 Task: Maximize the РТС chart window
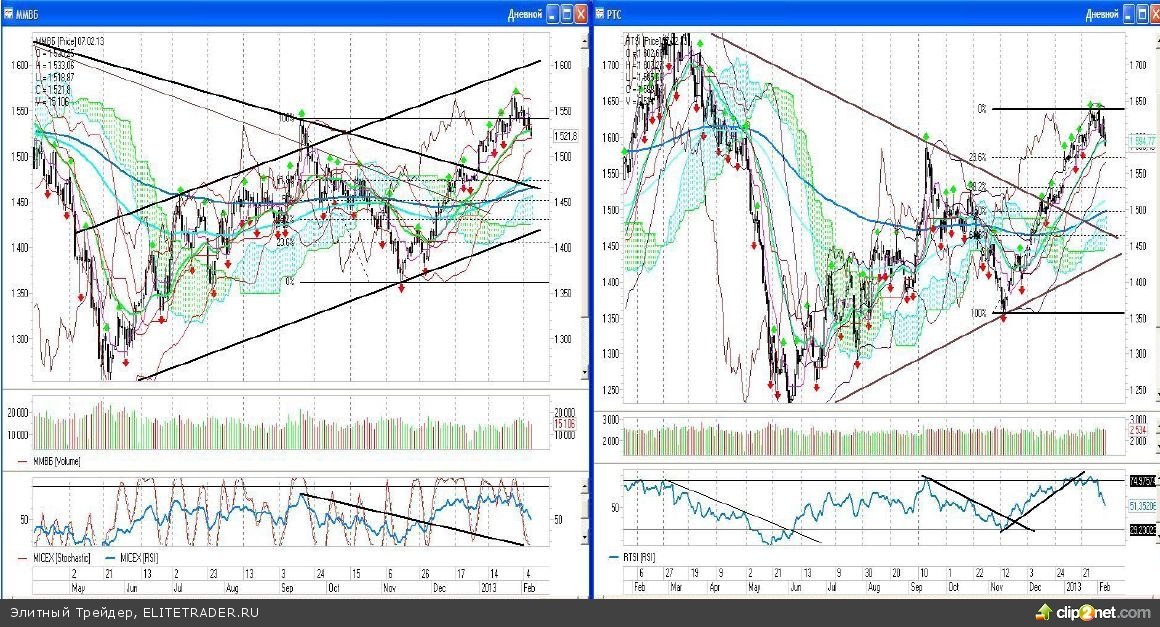[1142, 14]
